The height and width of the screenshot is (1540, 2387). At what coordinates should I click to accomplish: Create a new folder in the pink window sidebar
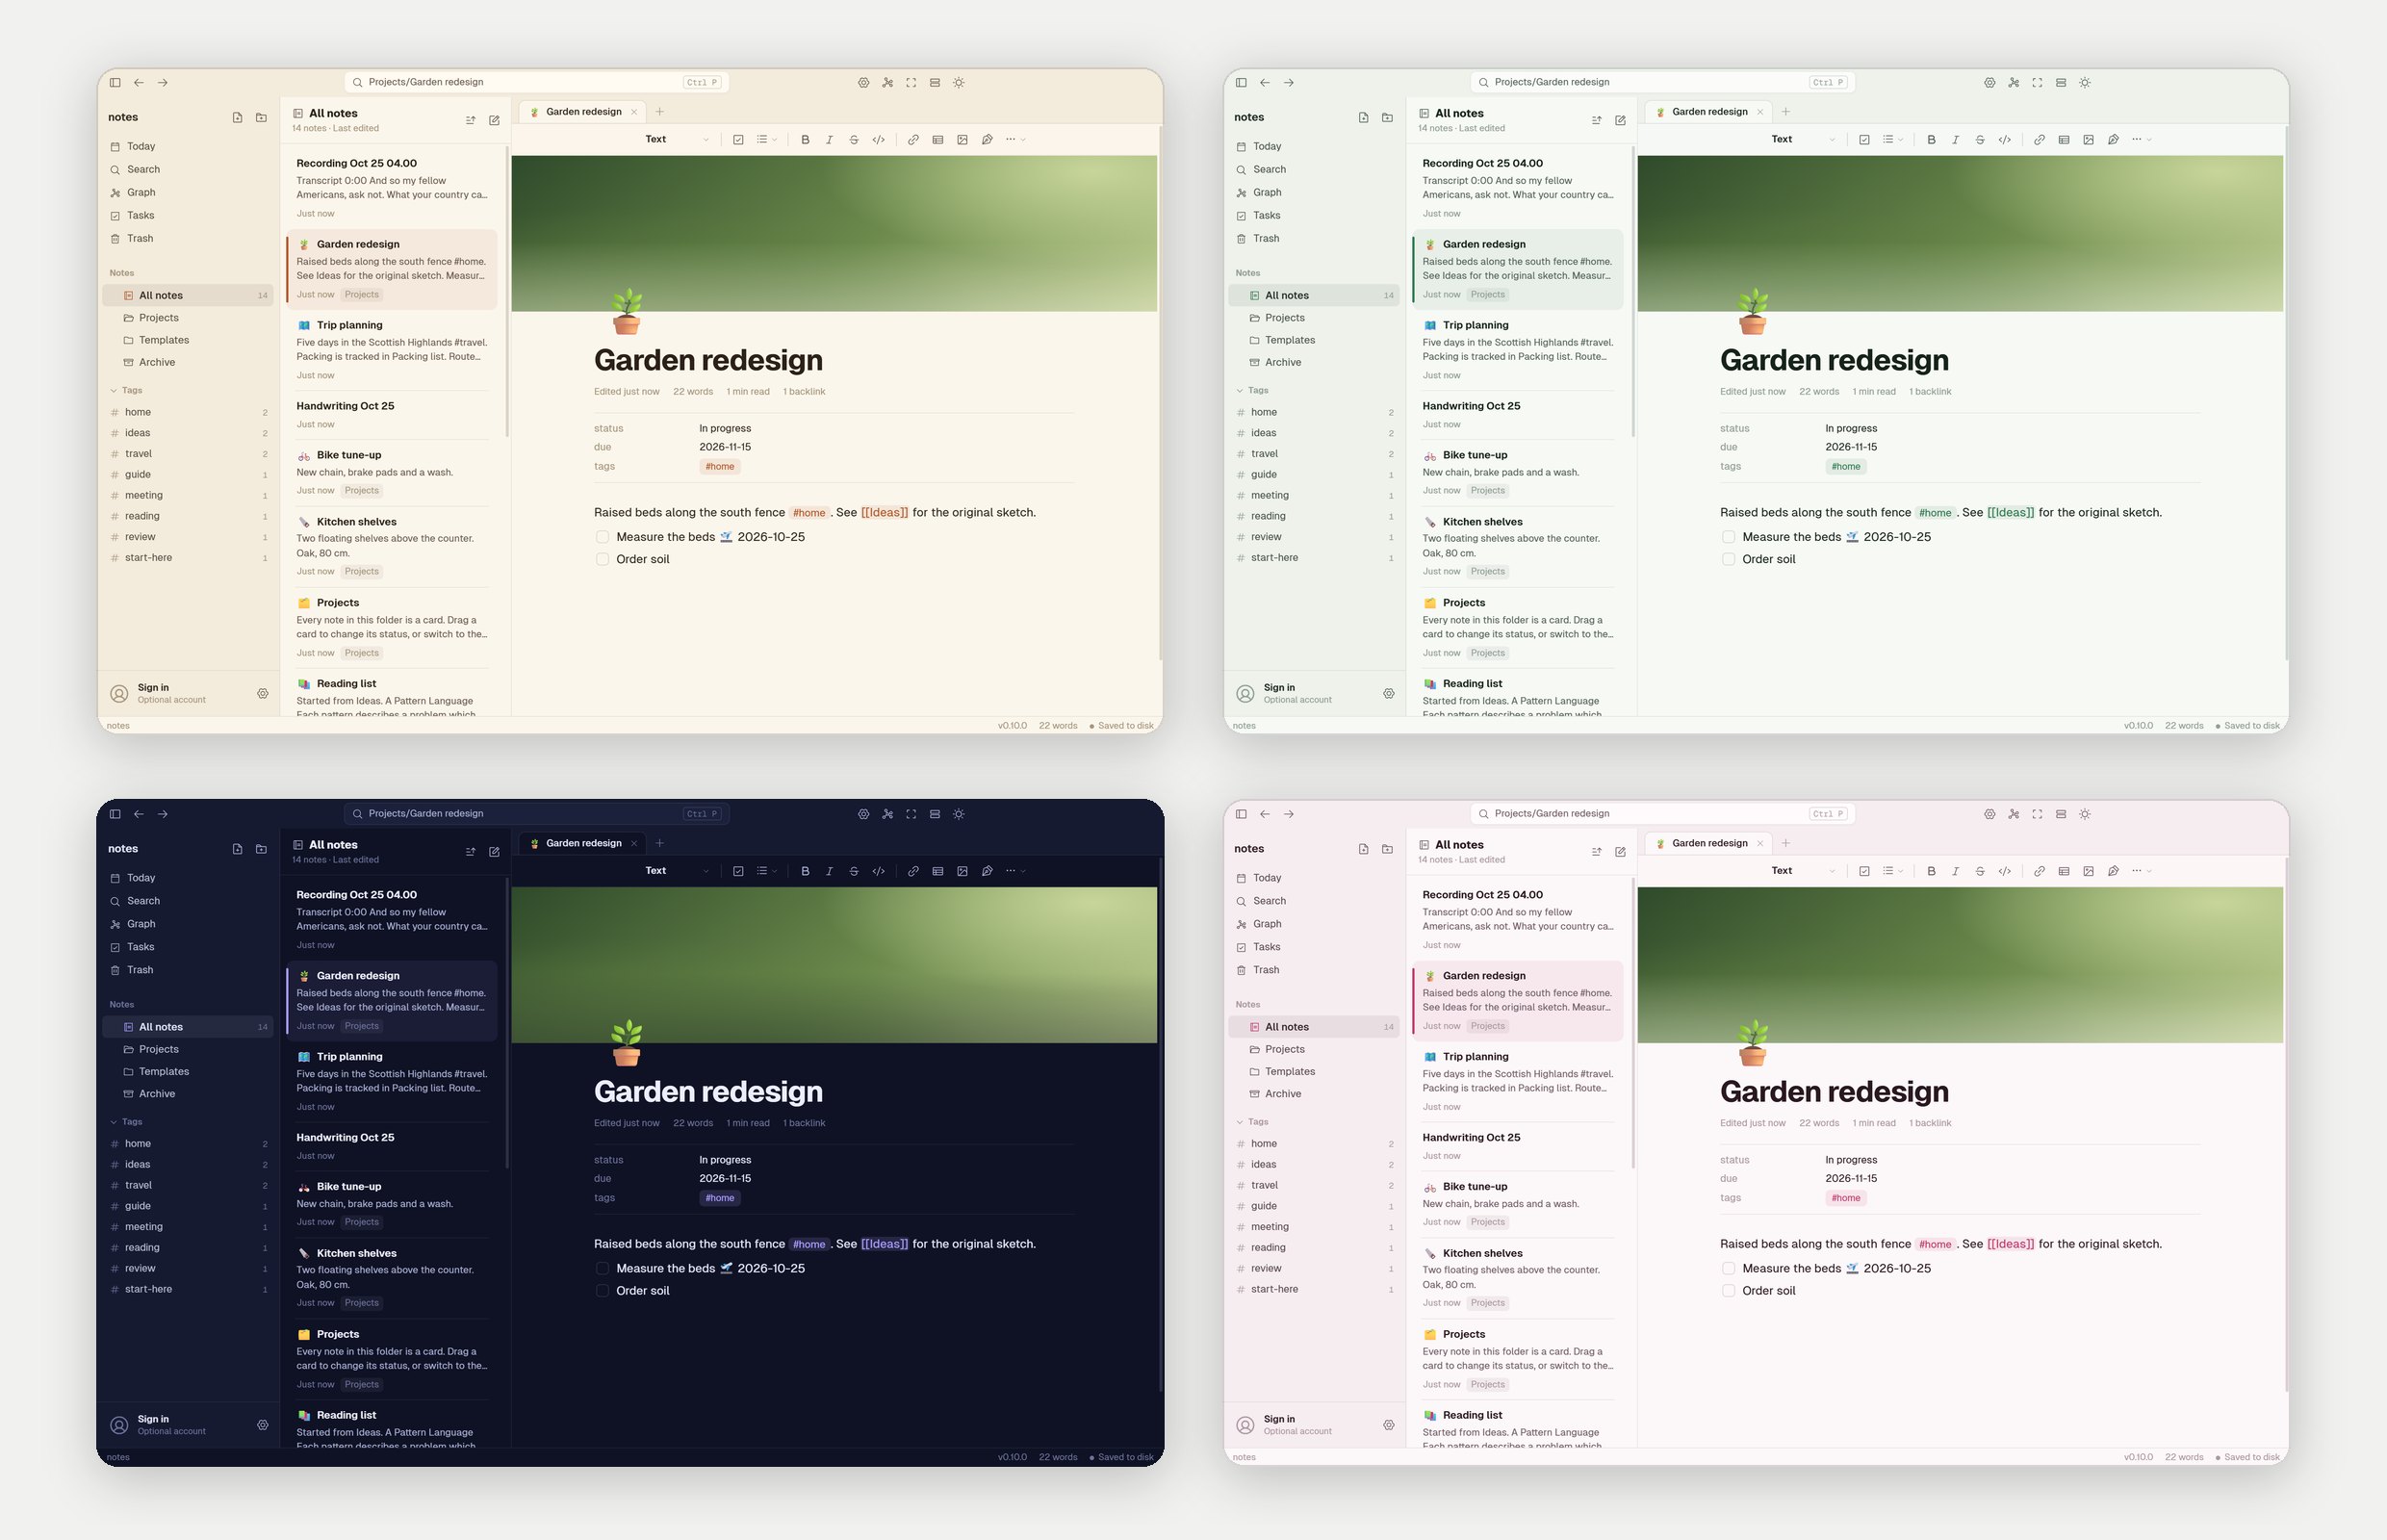tap(1387, 849)
